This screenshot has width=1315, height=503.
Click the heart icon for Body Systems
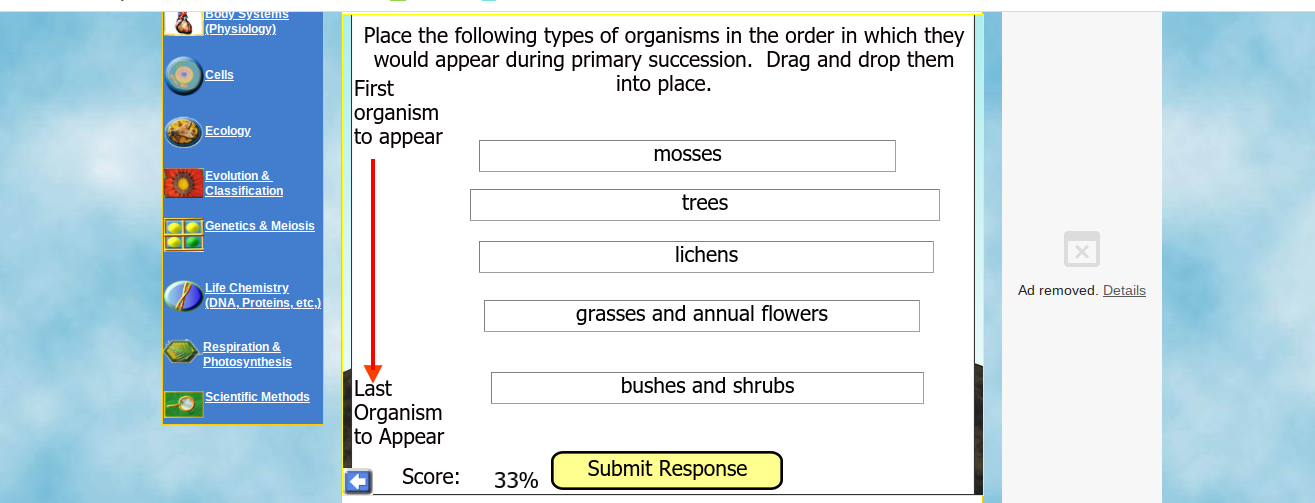(x=183, y=22)
